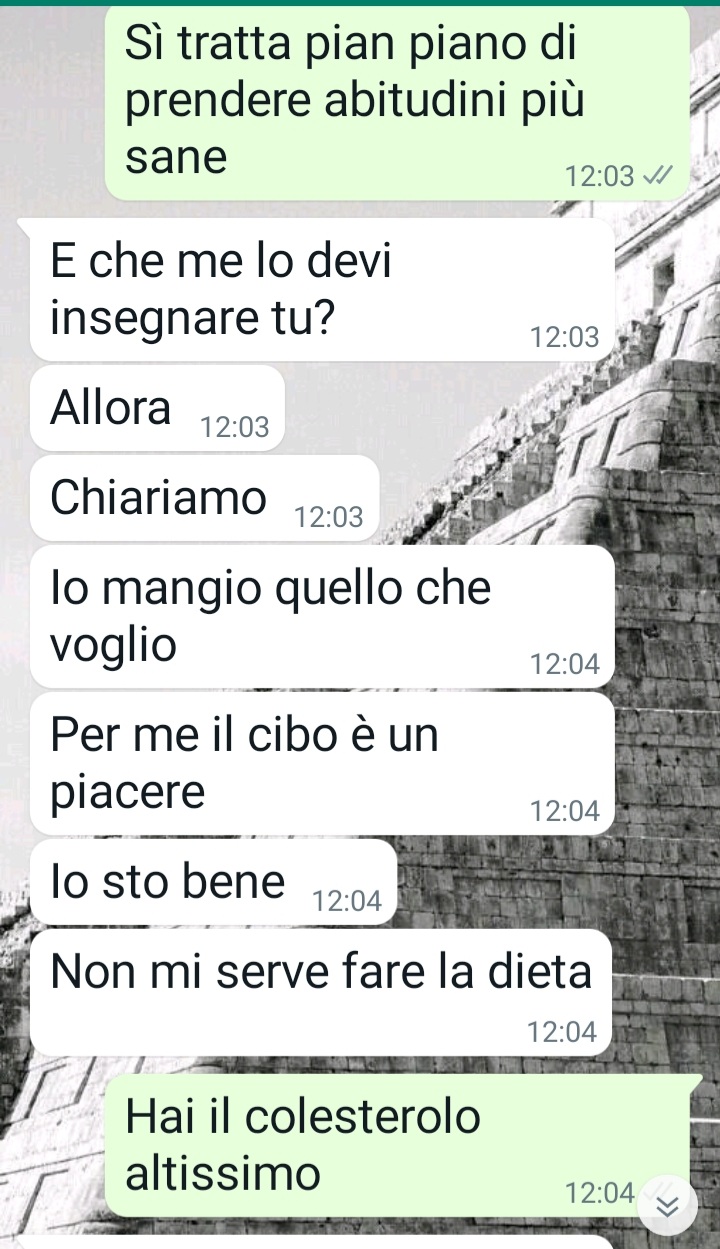Select the message 'Non mi serve fare la dieta'
The width and height of the screenshot is (720, 1249).
[x=322, y=992]
